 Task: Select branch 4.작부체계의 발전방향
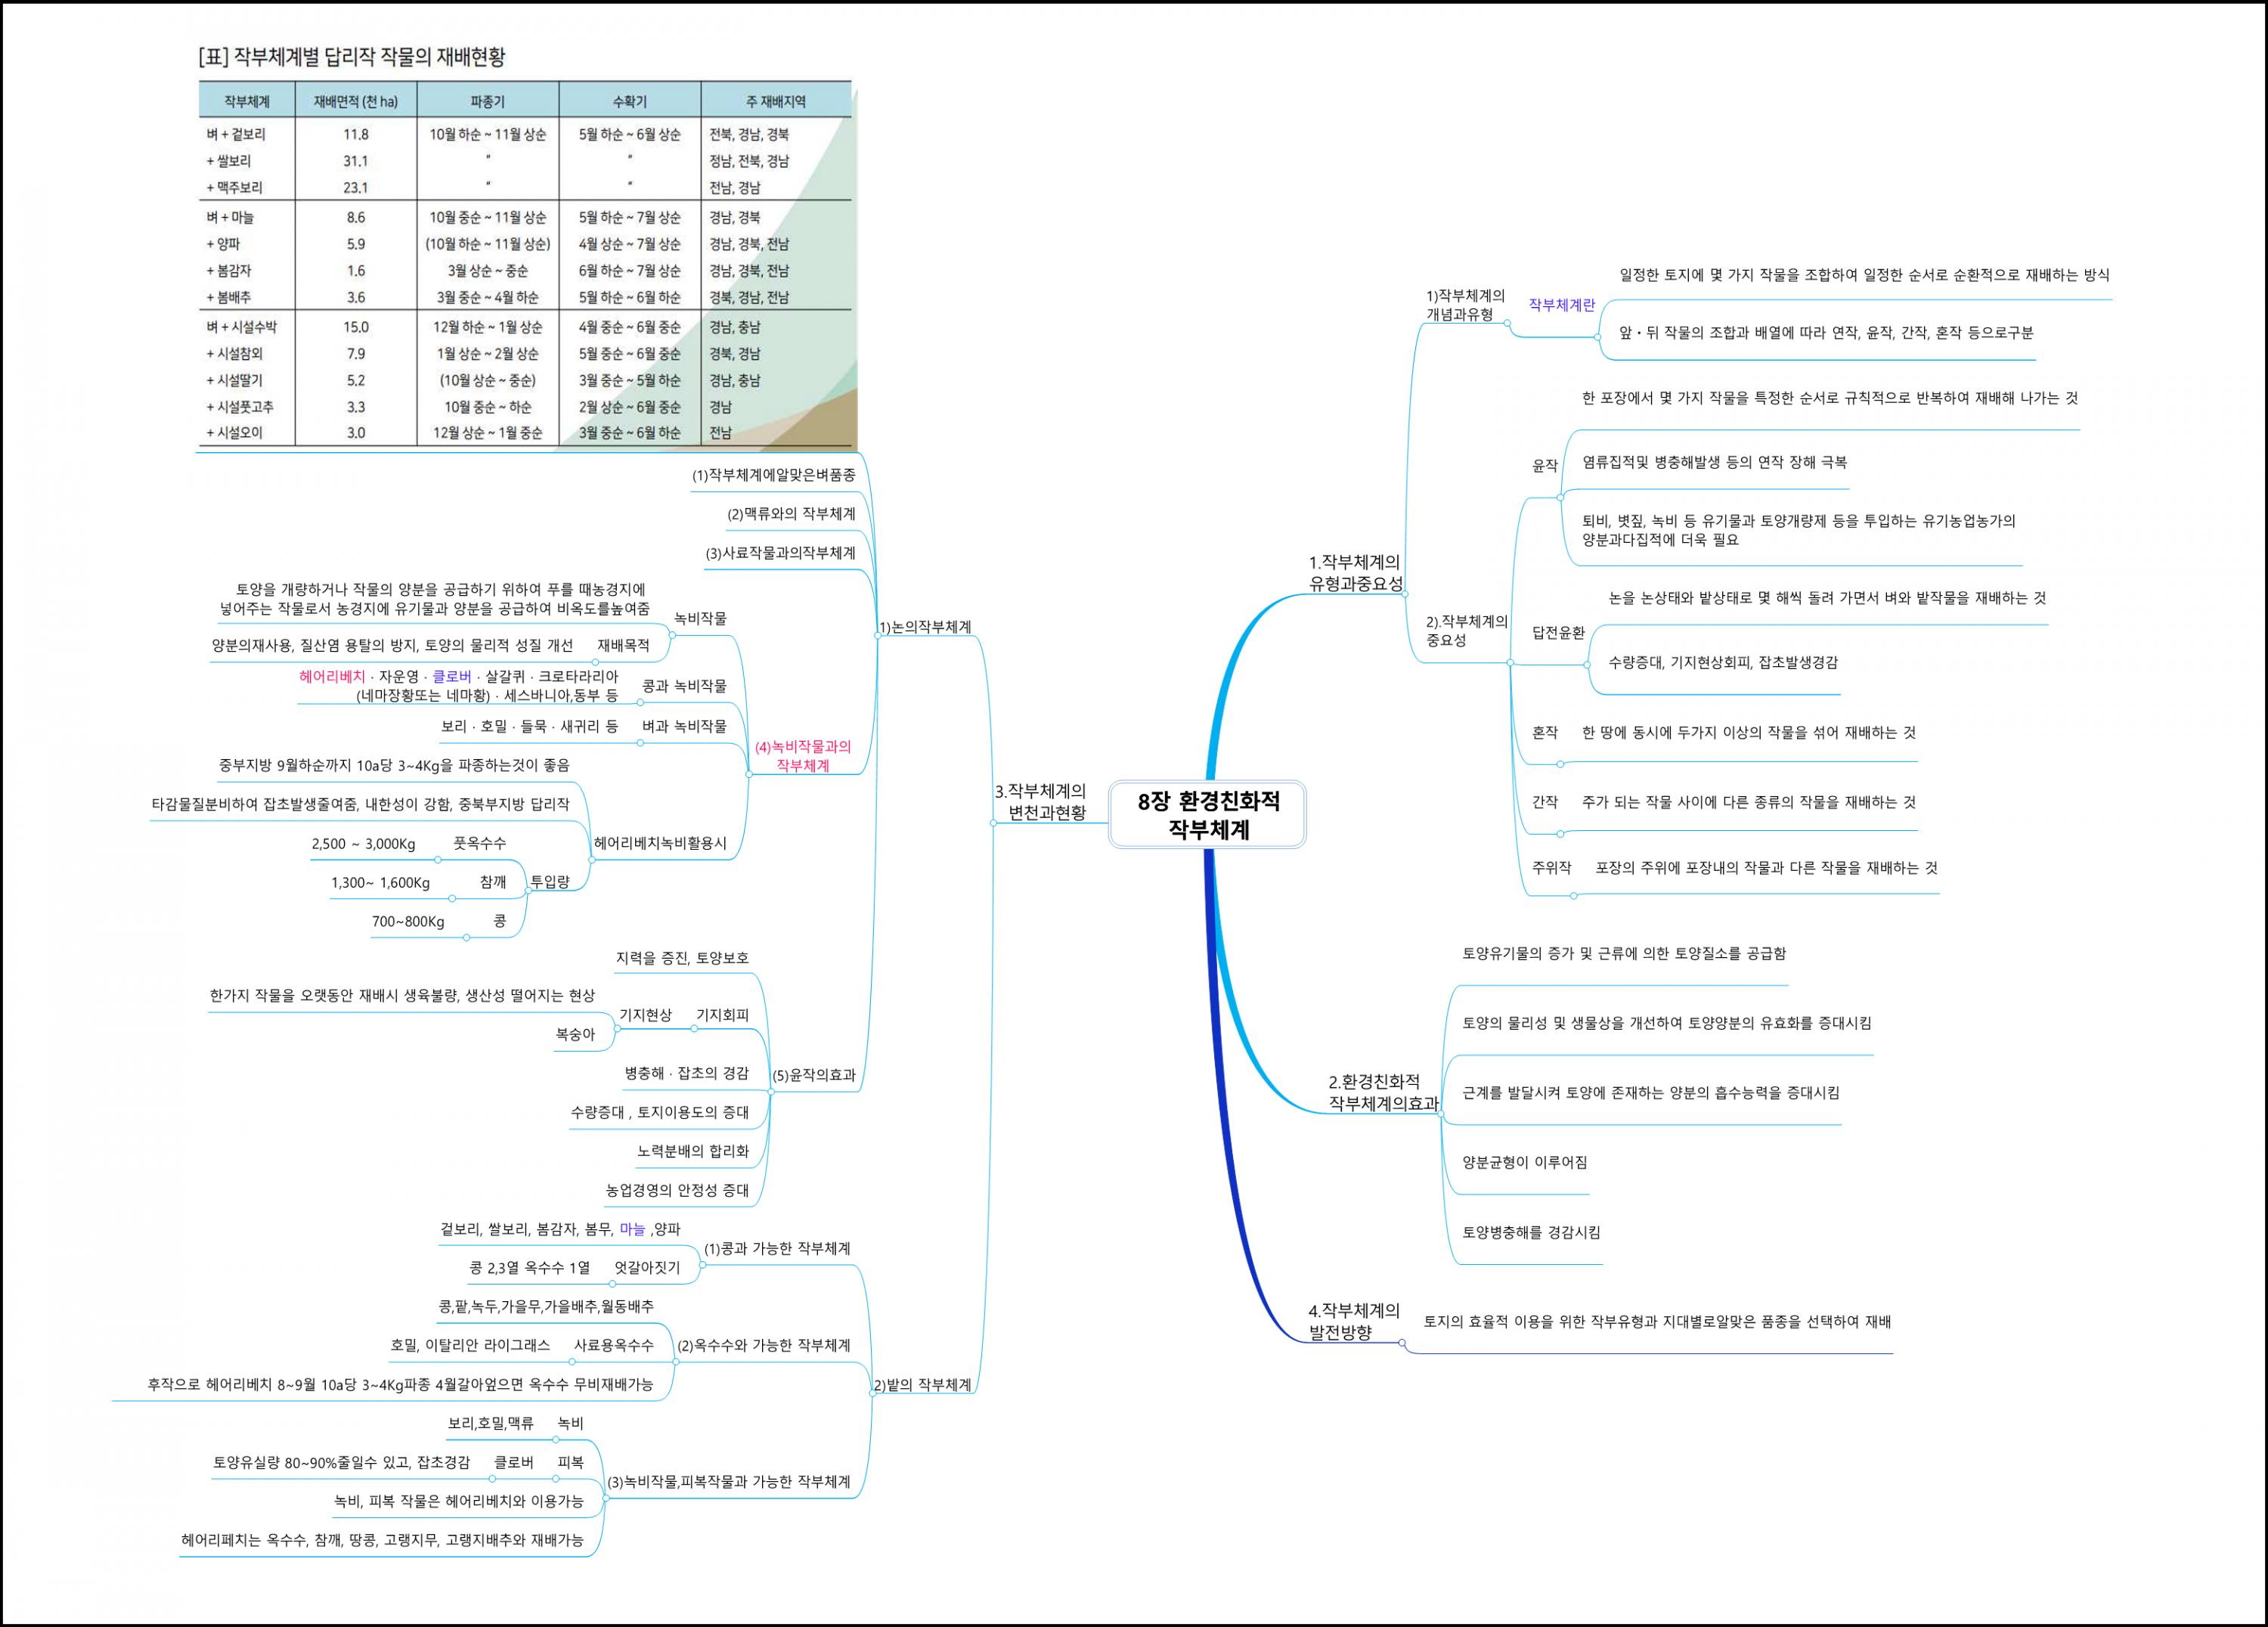tap(1355, 1321)
